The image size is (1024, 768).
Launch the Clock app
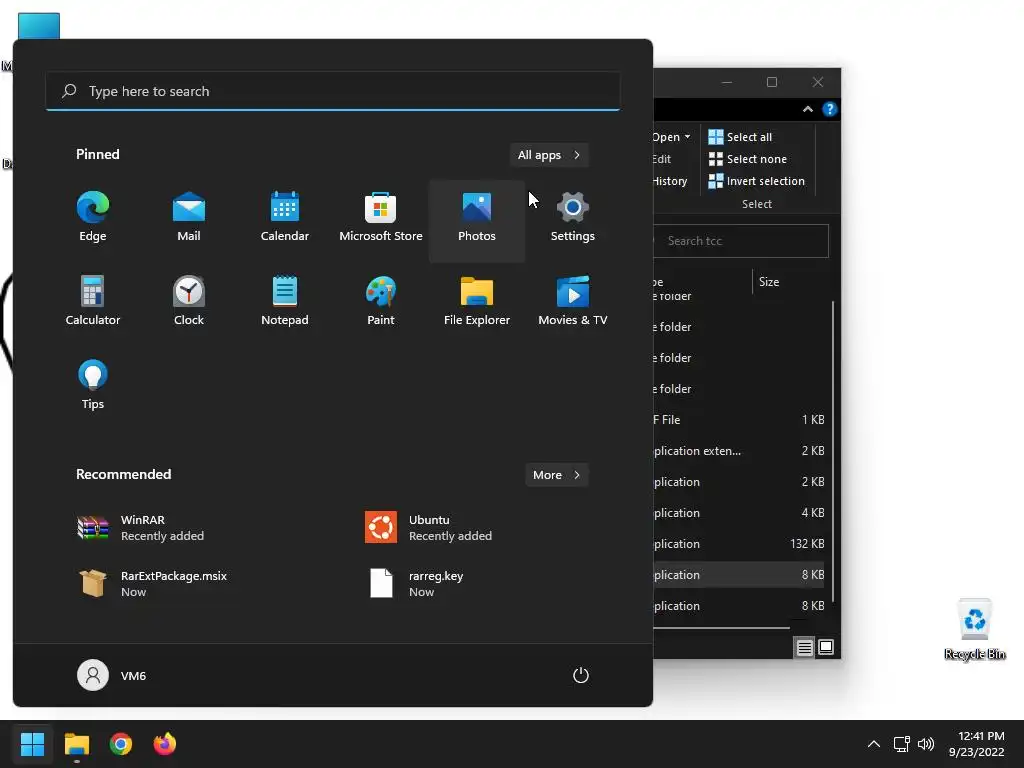pos(189,302)
